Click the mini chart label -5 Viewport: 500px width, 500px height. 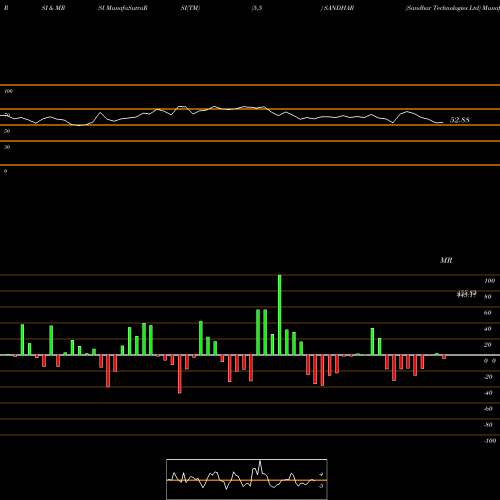(320, 486)
